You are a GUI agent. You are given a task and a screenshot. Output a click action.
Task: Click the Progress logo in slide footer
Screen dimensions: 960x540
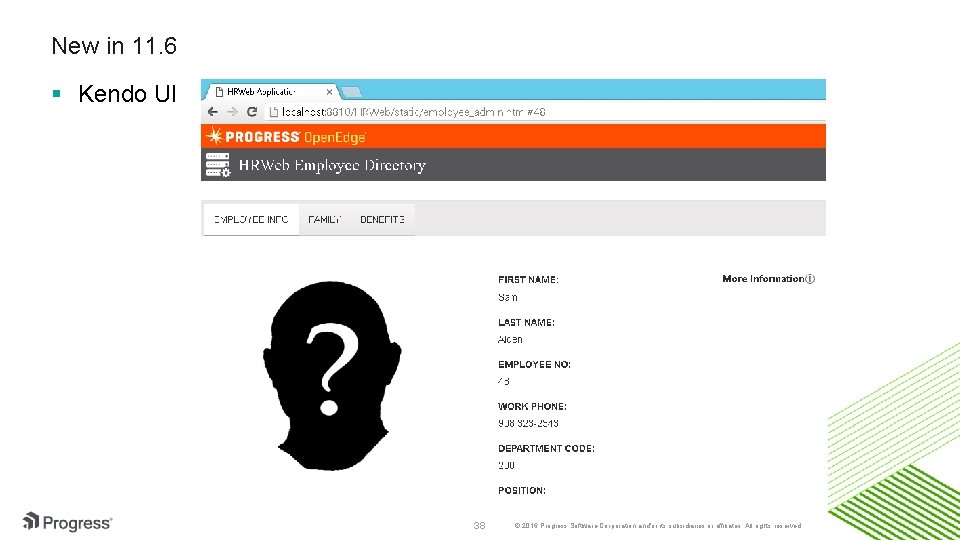(67, 522)
